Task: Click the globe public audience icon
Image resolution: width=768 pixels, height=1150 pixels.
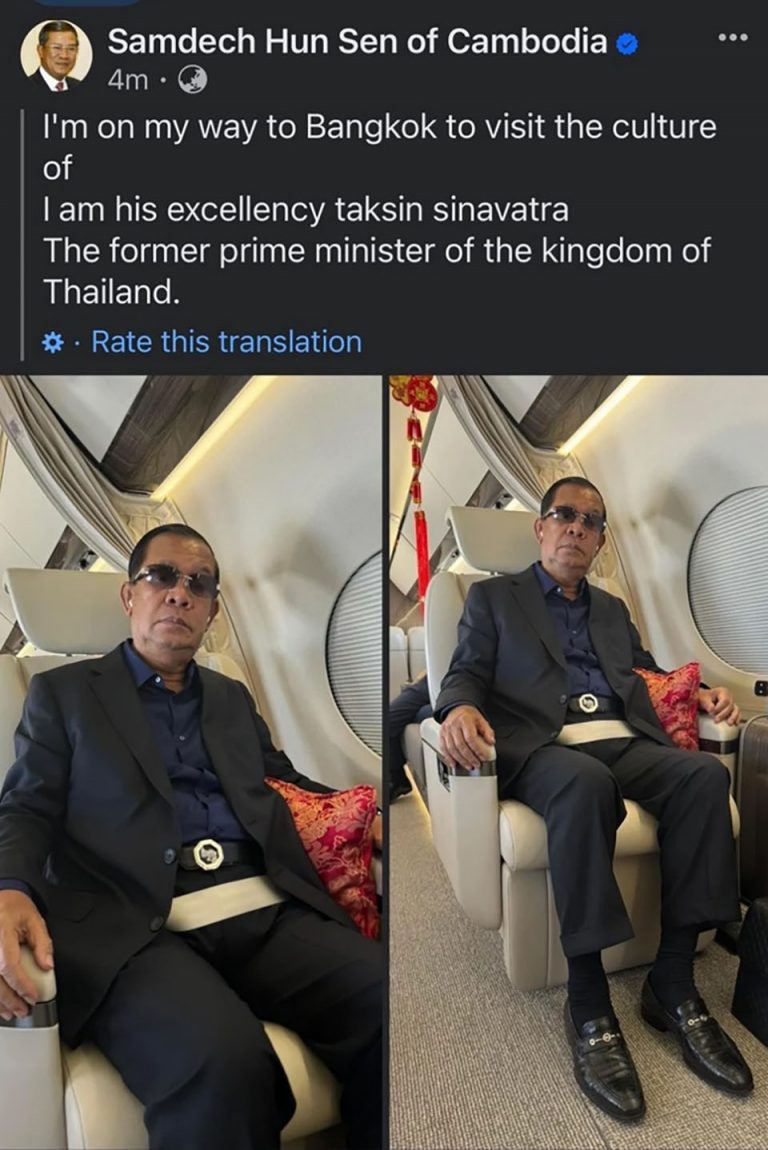Action: click(x=192, y=80)
